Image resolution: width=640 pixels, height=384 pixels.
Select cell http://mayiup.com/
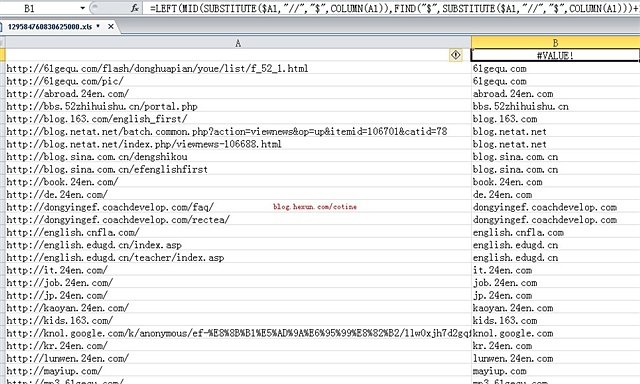(238, 371)
